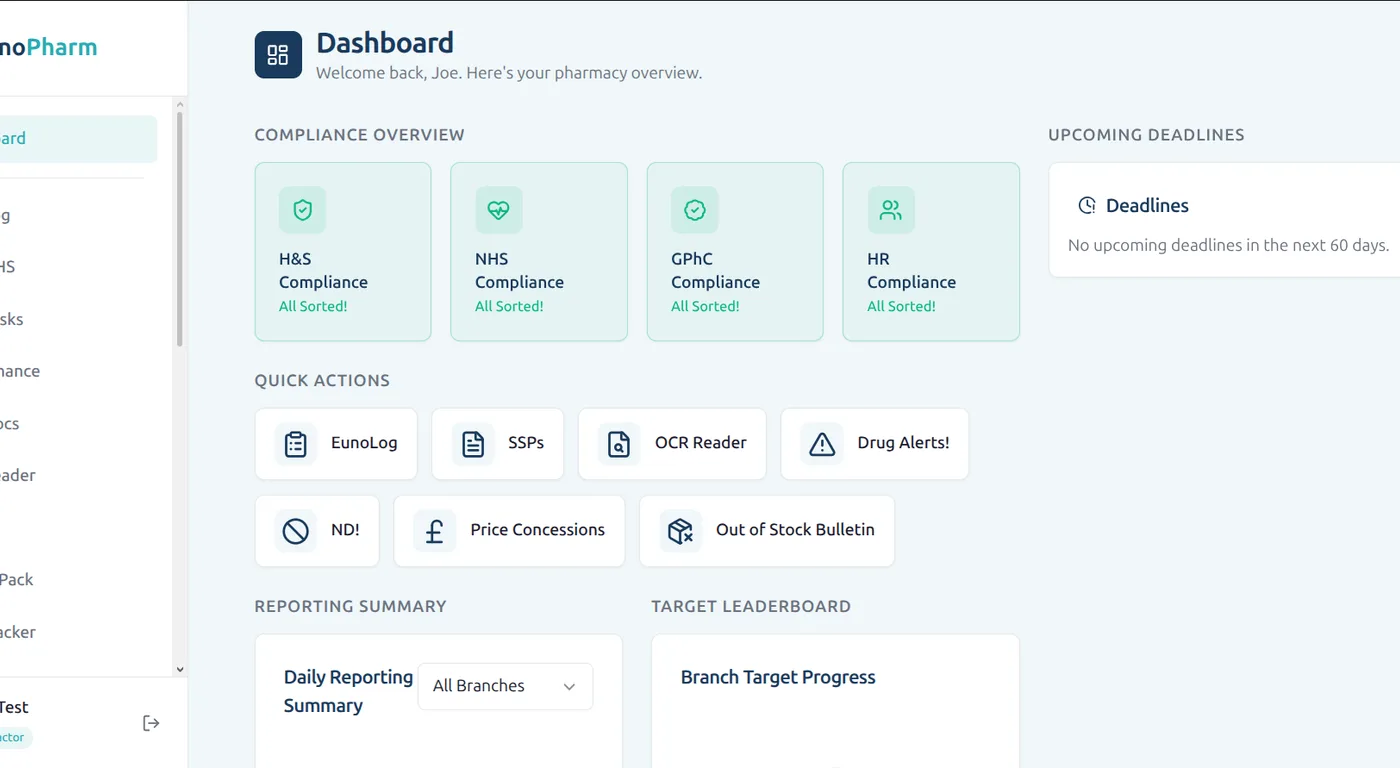Click the "All Sorted!" status under NHS Compliance
This screenshot has width=1400, height=768.
click(x=509, y=306)
